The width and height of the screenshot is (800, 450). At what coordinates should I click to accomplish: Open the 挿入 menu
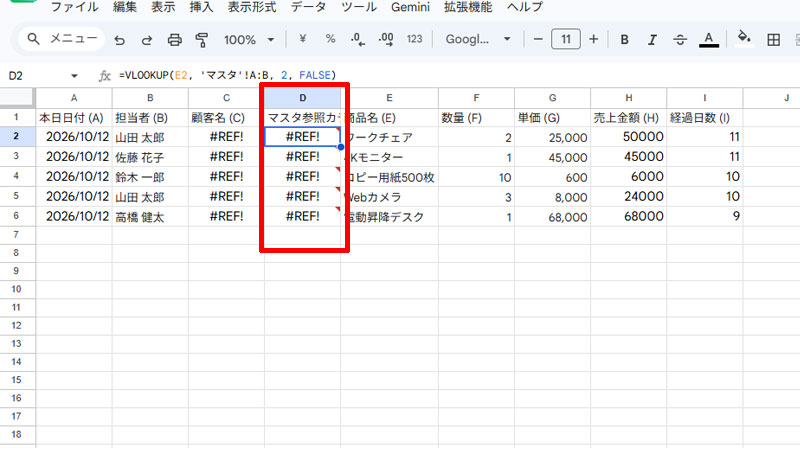coord(201,7)
